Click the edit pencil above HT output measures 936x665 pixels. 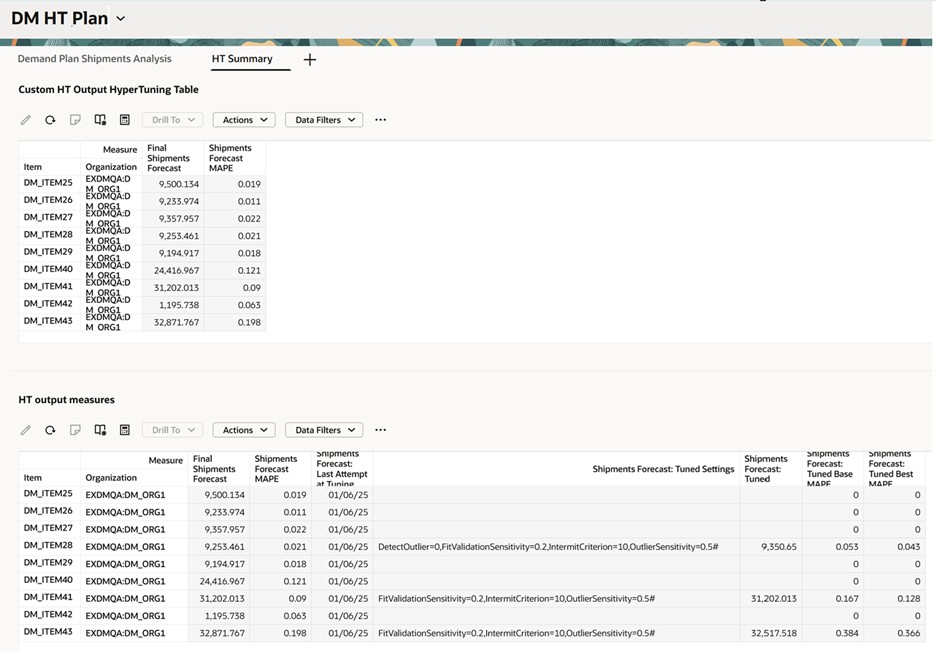[x=26, y=429]
